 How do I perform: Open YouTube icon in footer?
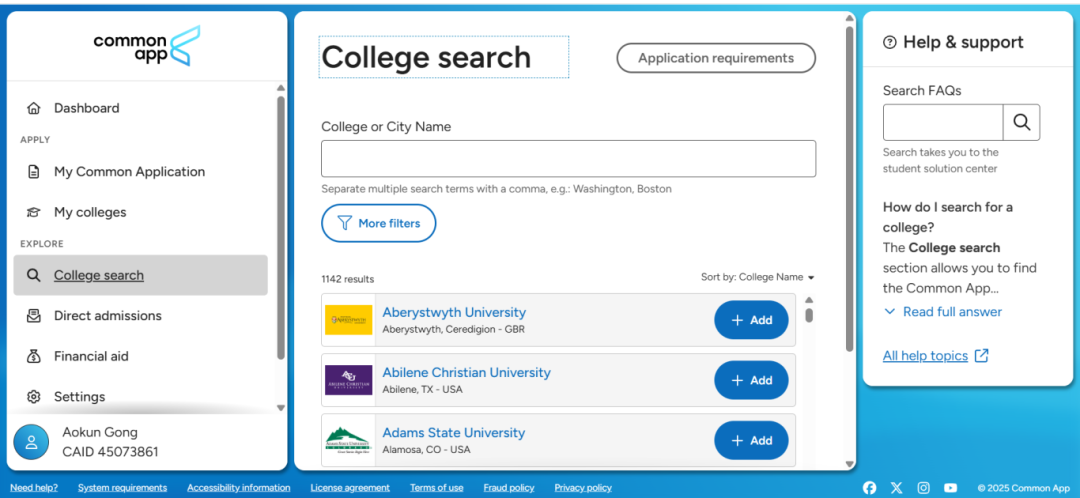[950, 488]
